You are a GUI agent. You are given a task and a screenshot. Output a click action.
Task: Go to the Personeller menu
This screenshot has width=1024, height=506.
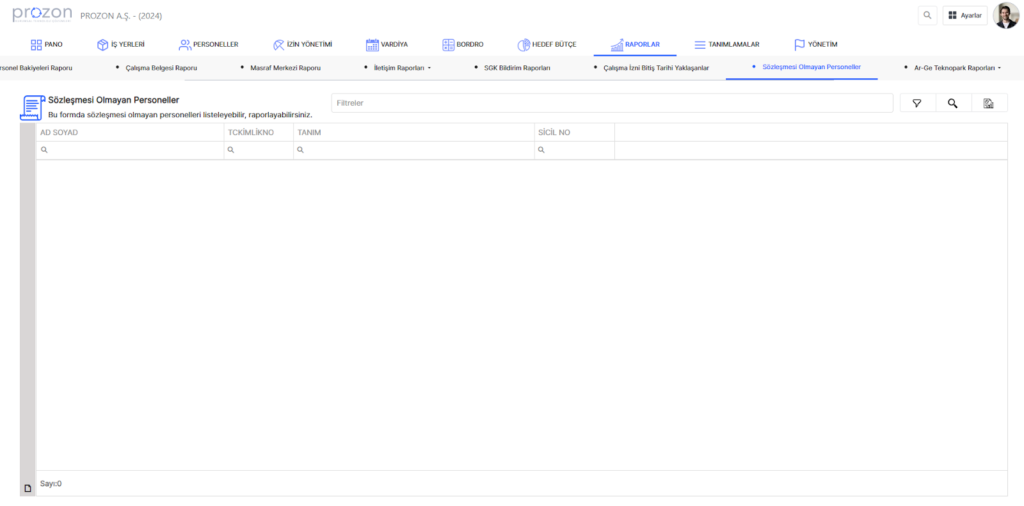tap(208, 45)
